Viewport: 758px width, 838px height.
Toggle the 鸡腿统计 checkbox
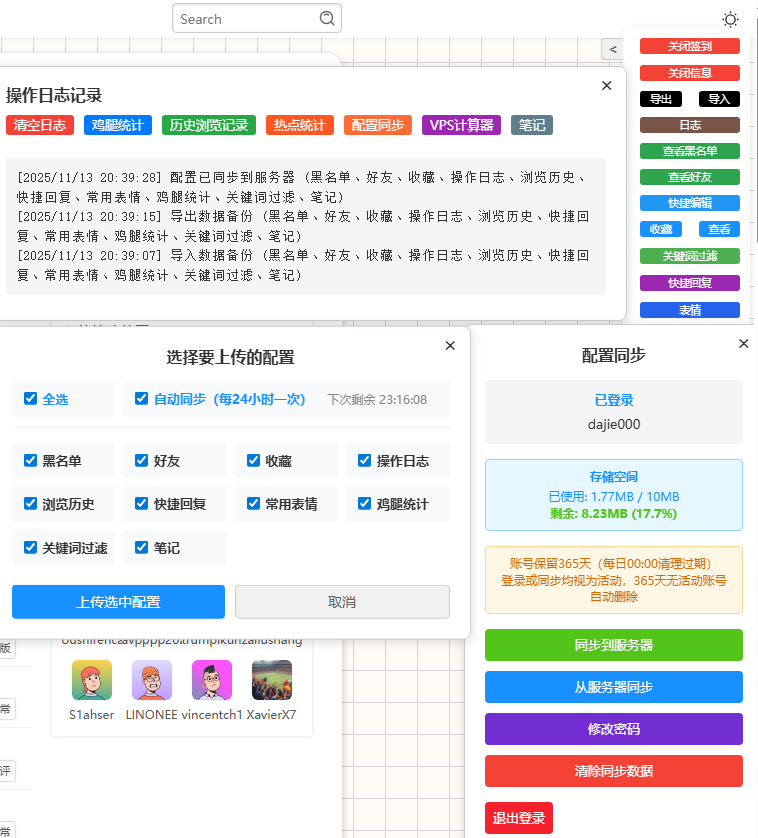pyautogui.click(x=364, y=504)
